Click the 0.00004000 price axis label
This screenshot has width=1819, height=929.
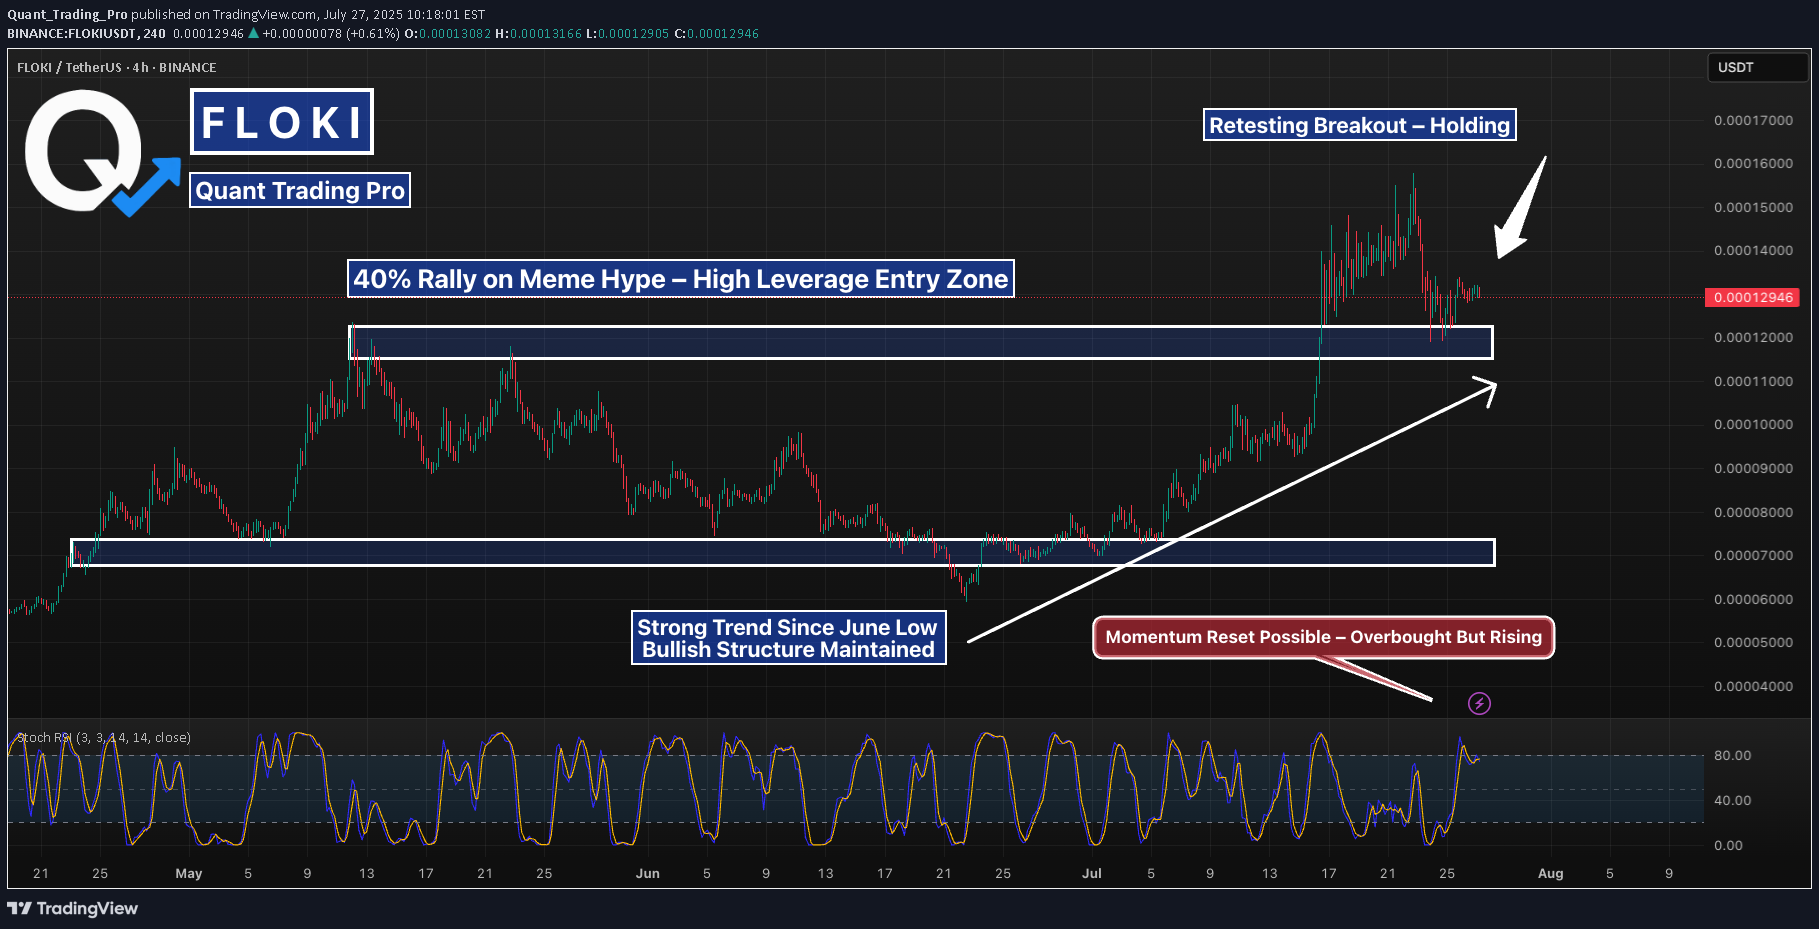tap(1753, 686)
